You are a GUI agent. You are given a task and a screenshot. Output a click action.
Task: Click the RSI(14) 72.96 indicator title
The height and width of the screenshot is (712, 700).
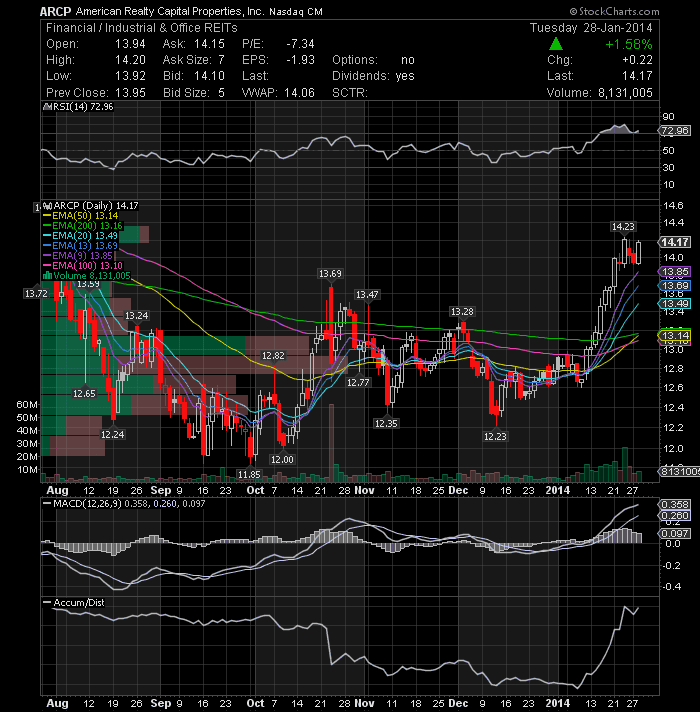[x=83, y=107]
